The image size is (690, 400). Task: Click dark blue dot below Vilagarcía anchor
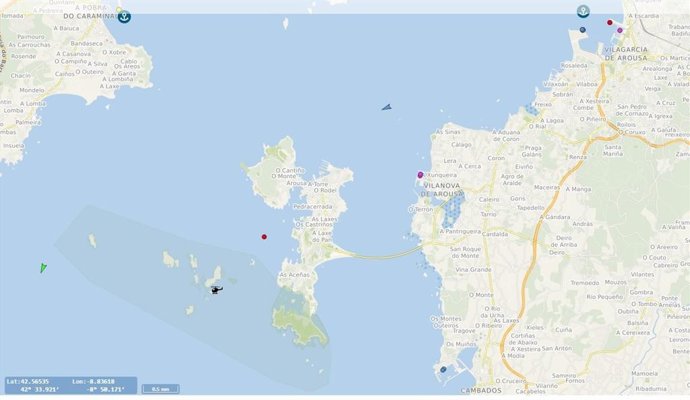[583, 30]
